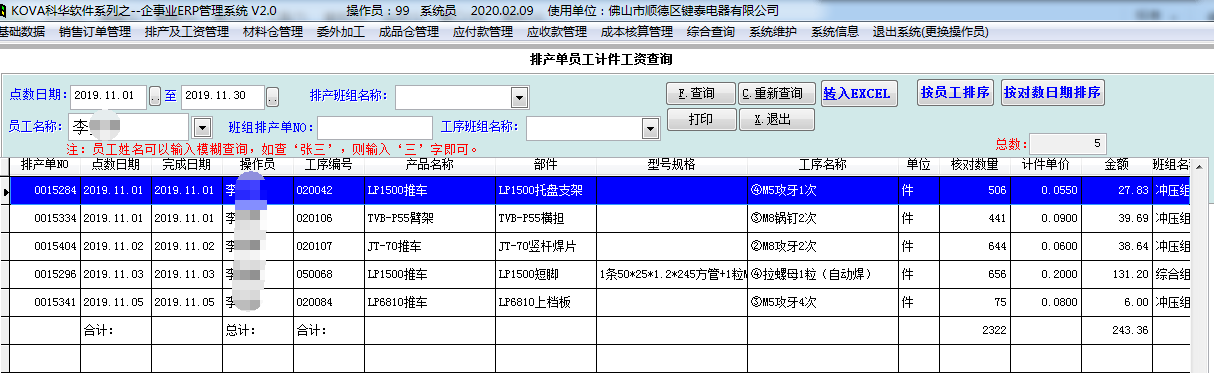1214x373 pixels.
Task: Click the 部件 column header
Action: tap(546, 164)
